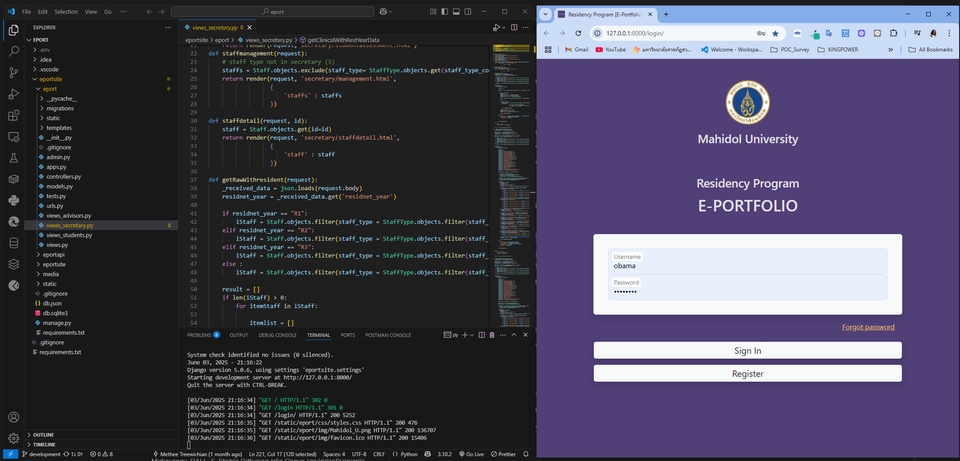
Task: Open the Search view in VS Code activity bar
Action: pos(13,51)
